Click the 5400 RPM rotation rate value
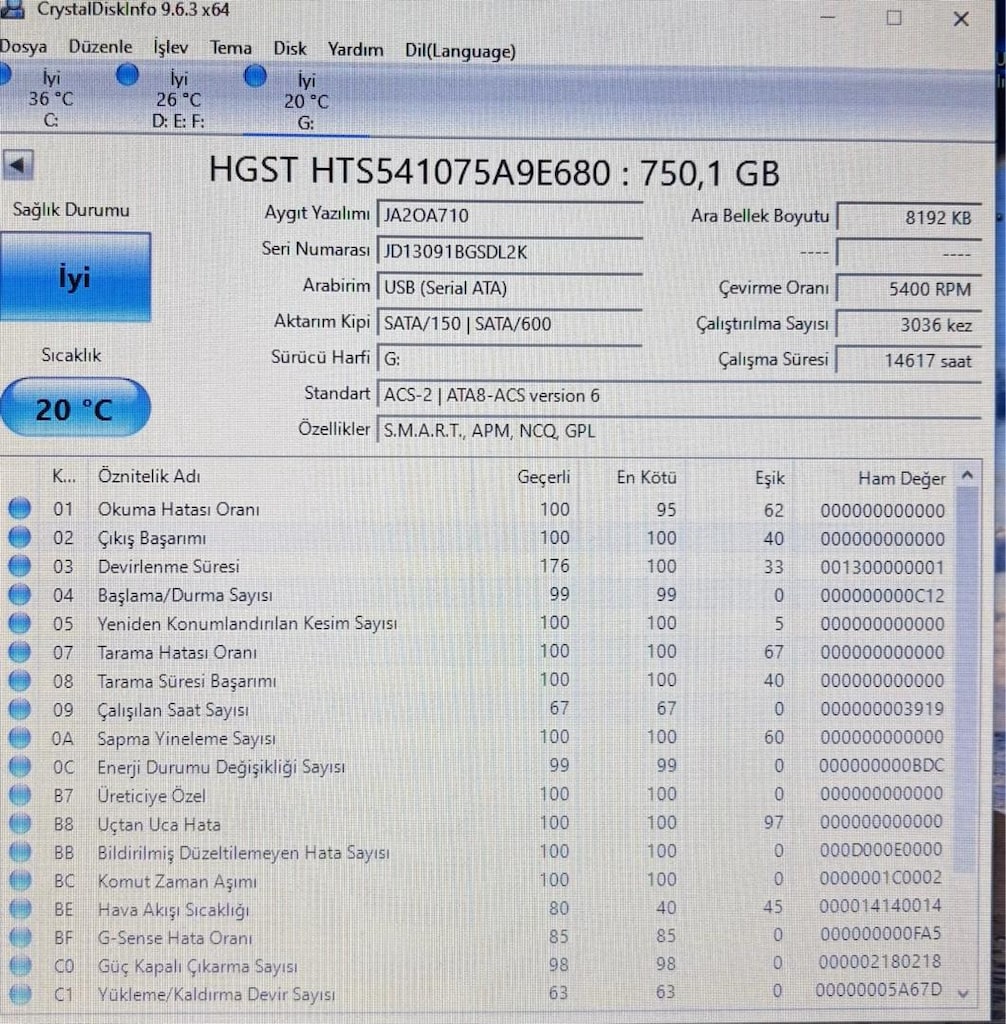Image resolution: width=1006 pixels, height=1024 pixels. tap(909, 289)
